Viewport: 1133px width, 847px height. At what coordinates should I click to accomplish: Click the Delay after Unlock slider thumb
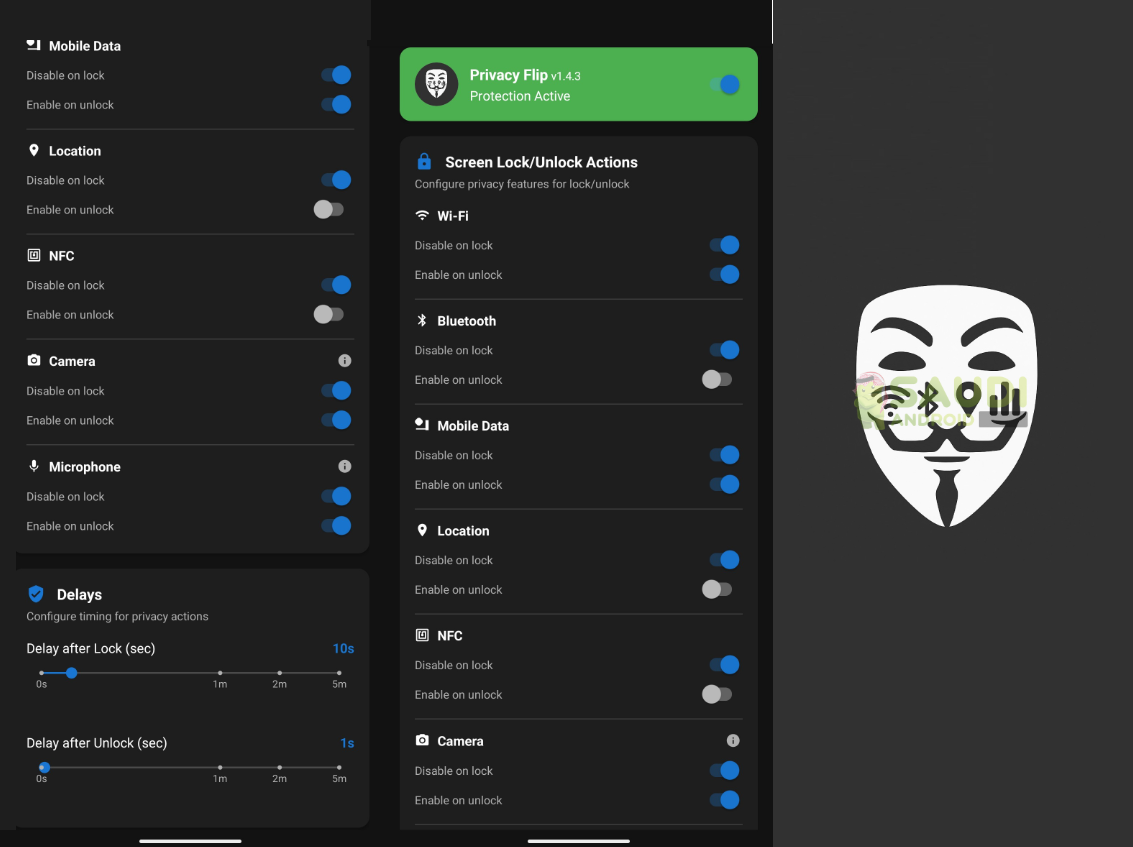[44, 768]
